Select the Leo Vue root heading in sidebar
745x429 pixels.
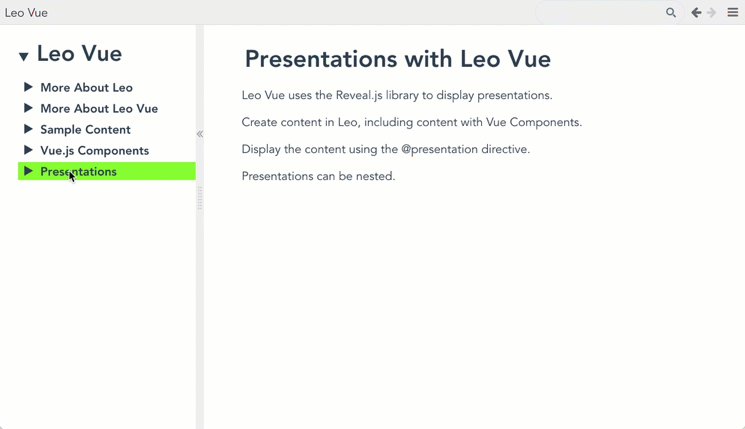click(79, 54)
